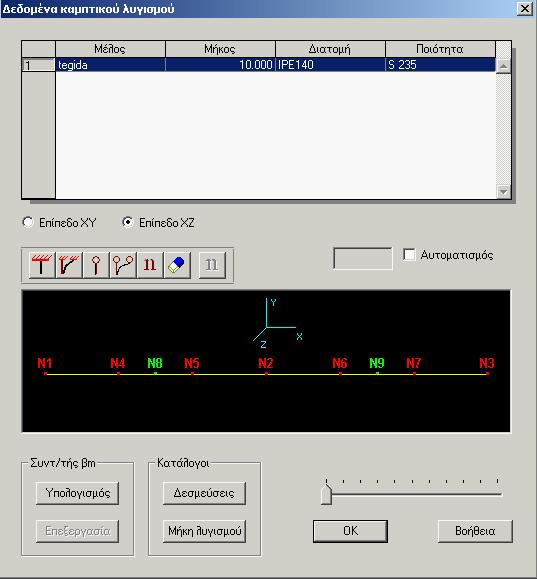Click the Υπολογισμός button

click(x=78, y=493)
